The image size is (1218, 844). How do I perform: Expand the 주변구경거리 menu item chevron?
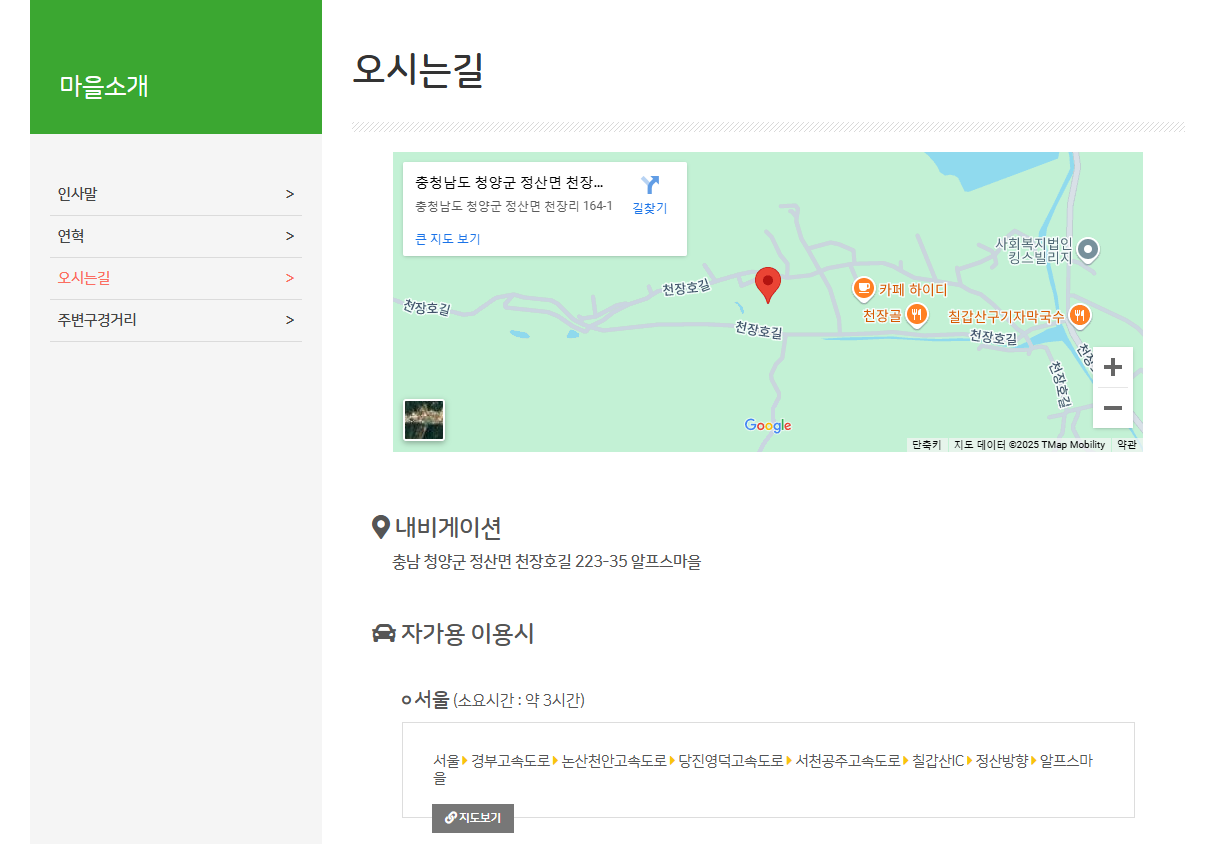[289, 320]
